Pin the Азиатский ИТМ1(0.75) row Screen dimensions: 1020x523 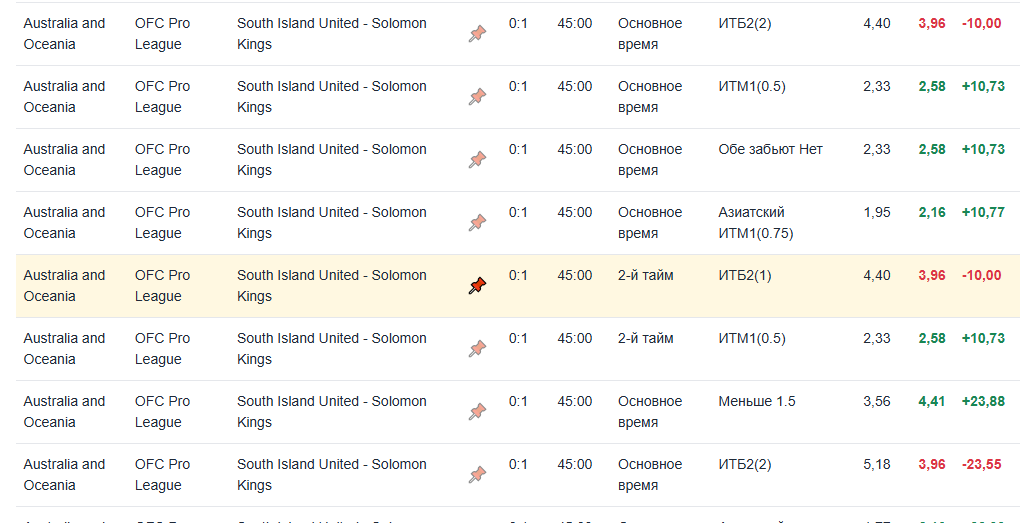[x=477, y=223]
